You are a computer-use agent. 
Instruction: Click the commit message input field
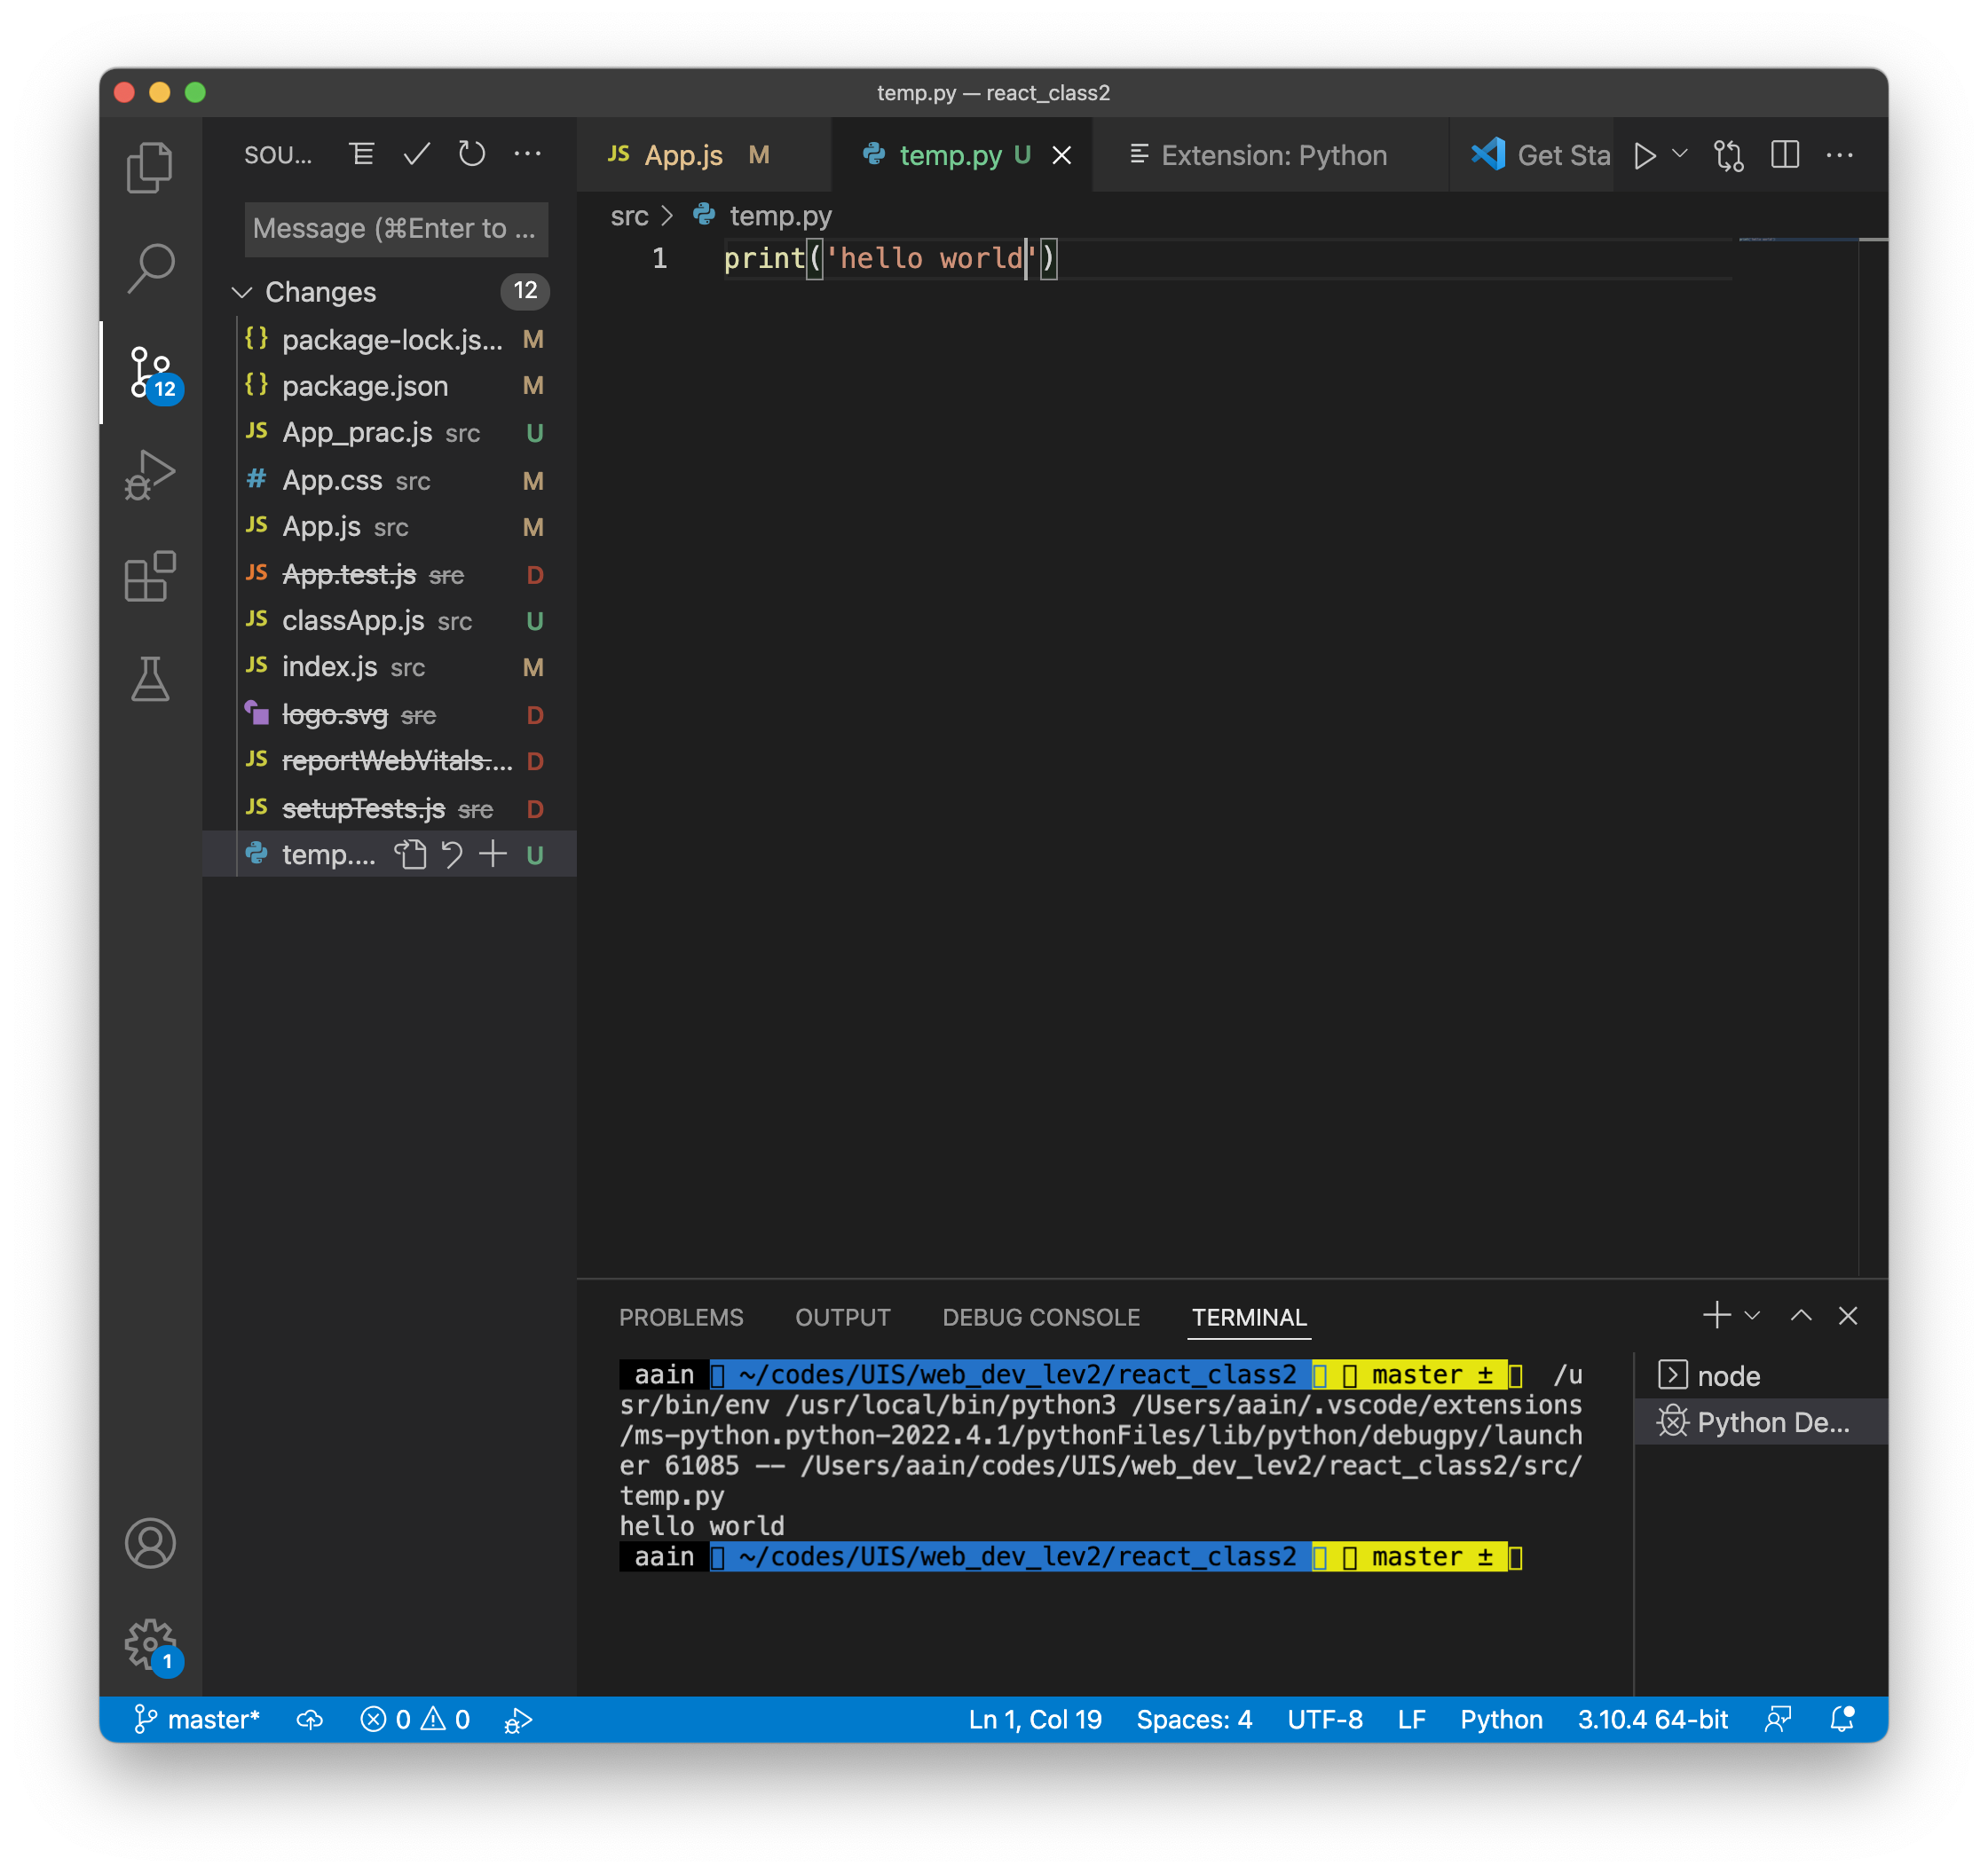point(395,229)
